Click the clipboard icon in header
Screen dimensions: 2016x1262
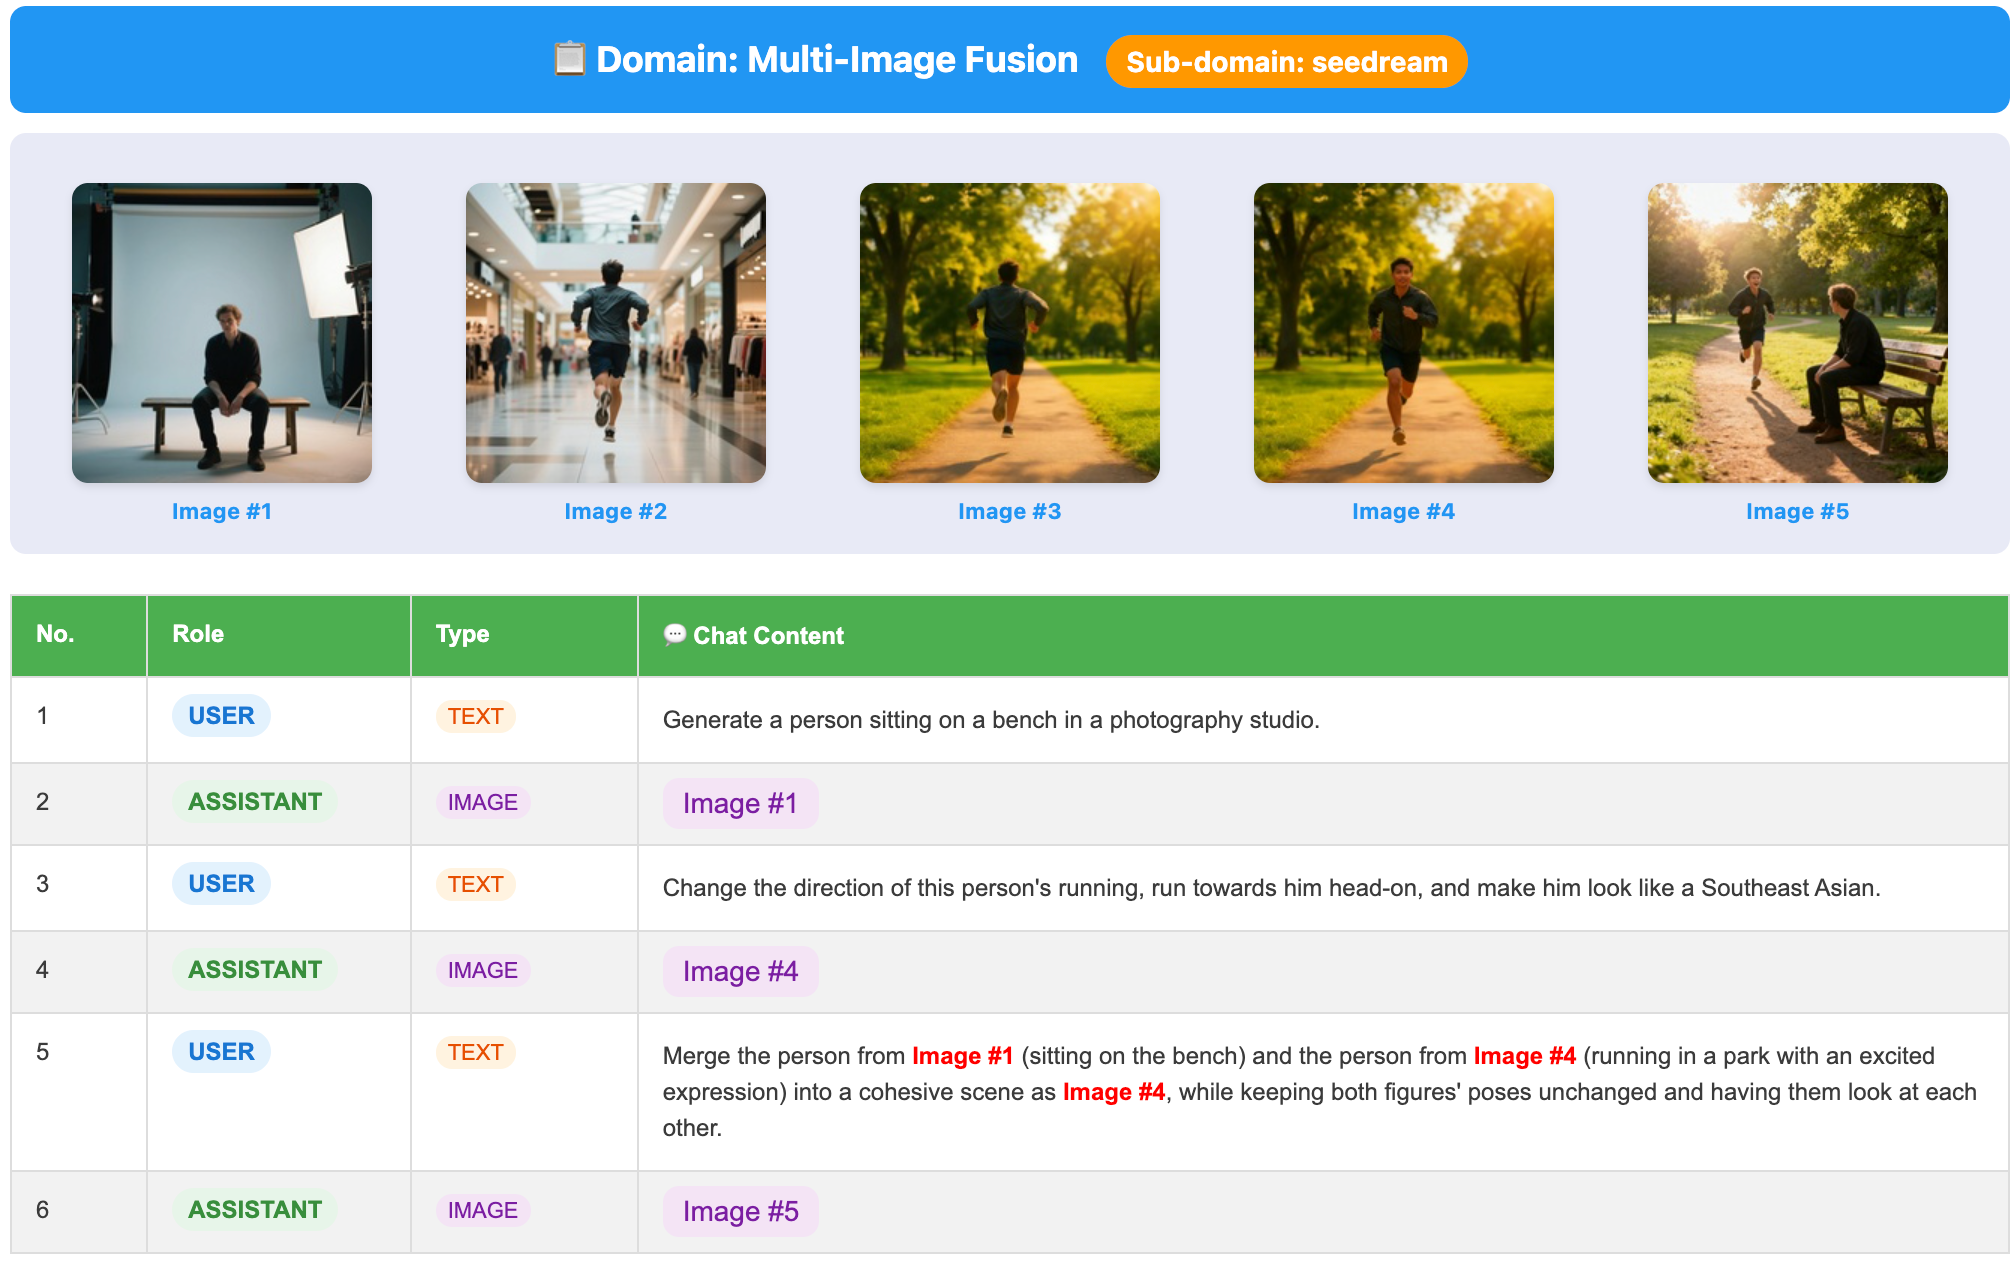coord(569,59)
